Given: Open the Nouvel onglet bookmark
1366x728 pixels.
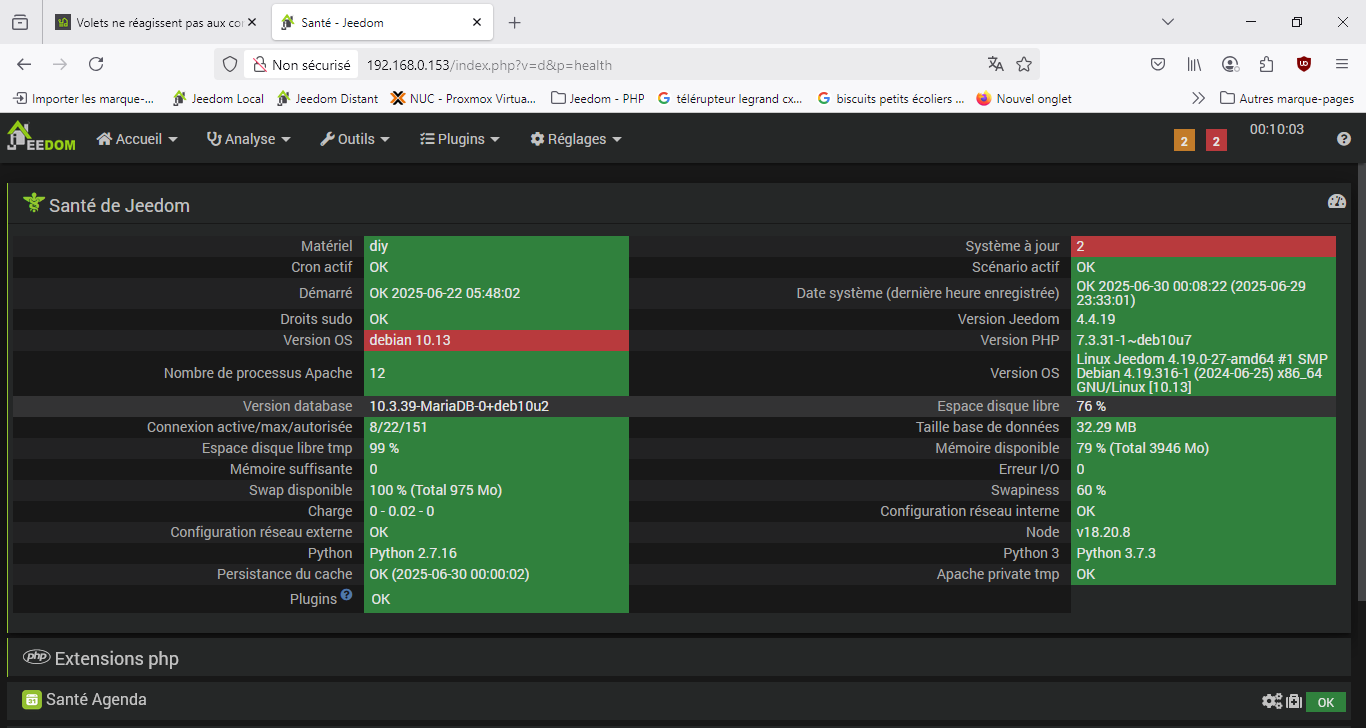Looking at the screenshot, I should click(x=1024, y=98).
